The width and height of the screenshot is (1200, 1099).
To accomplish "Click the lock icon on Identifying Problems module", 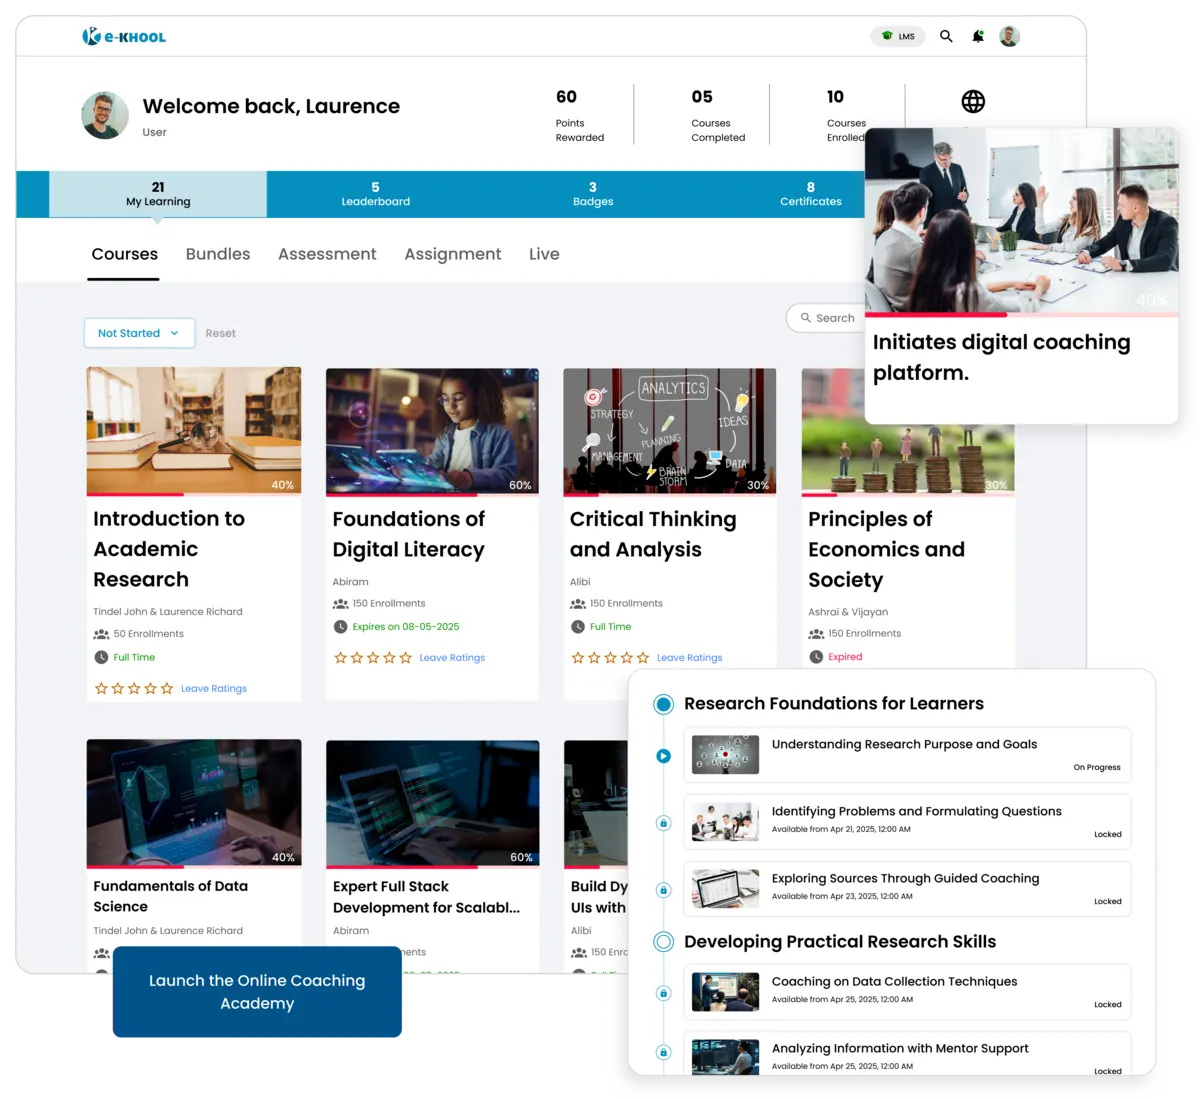I will 663,822.
